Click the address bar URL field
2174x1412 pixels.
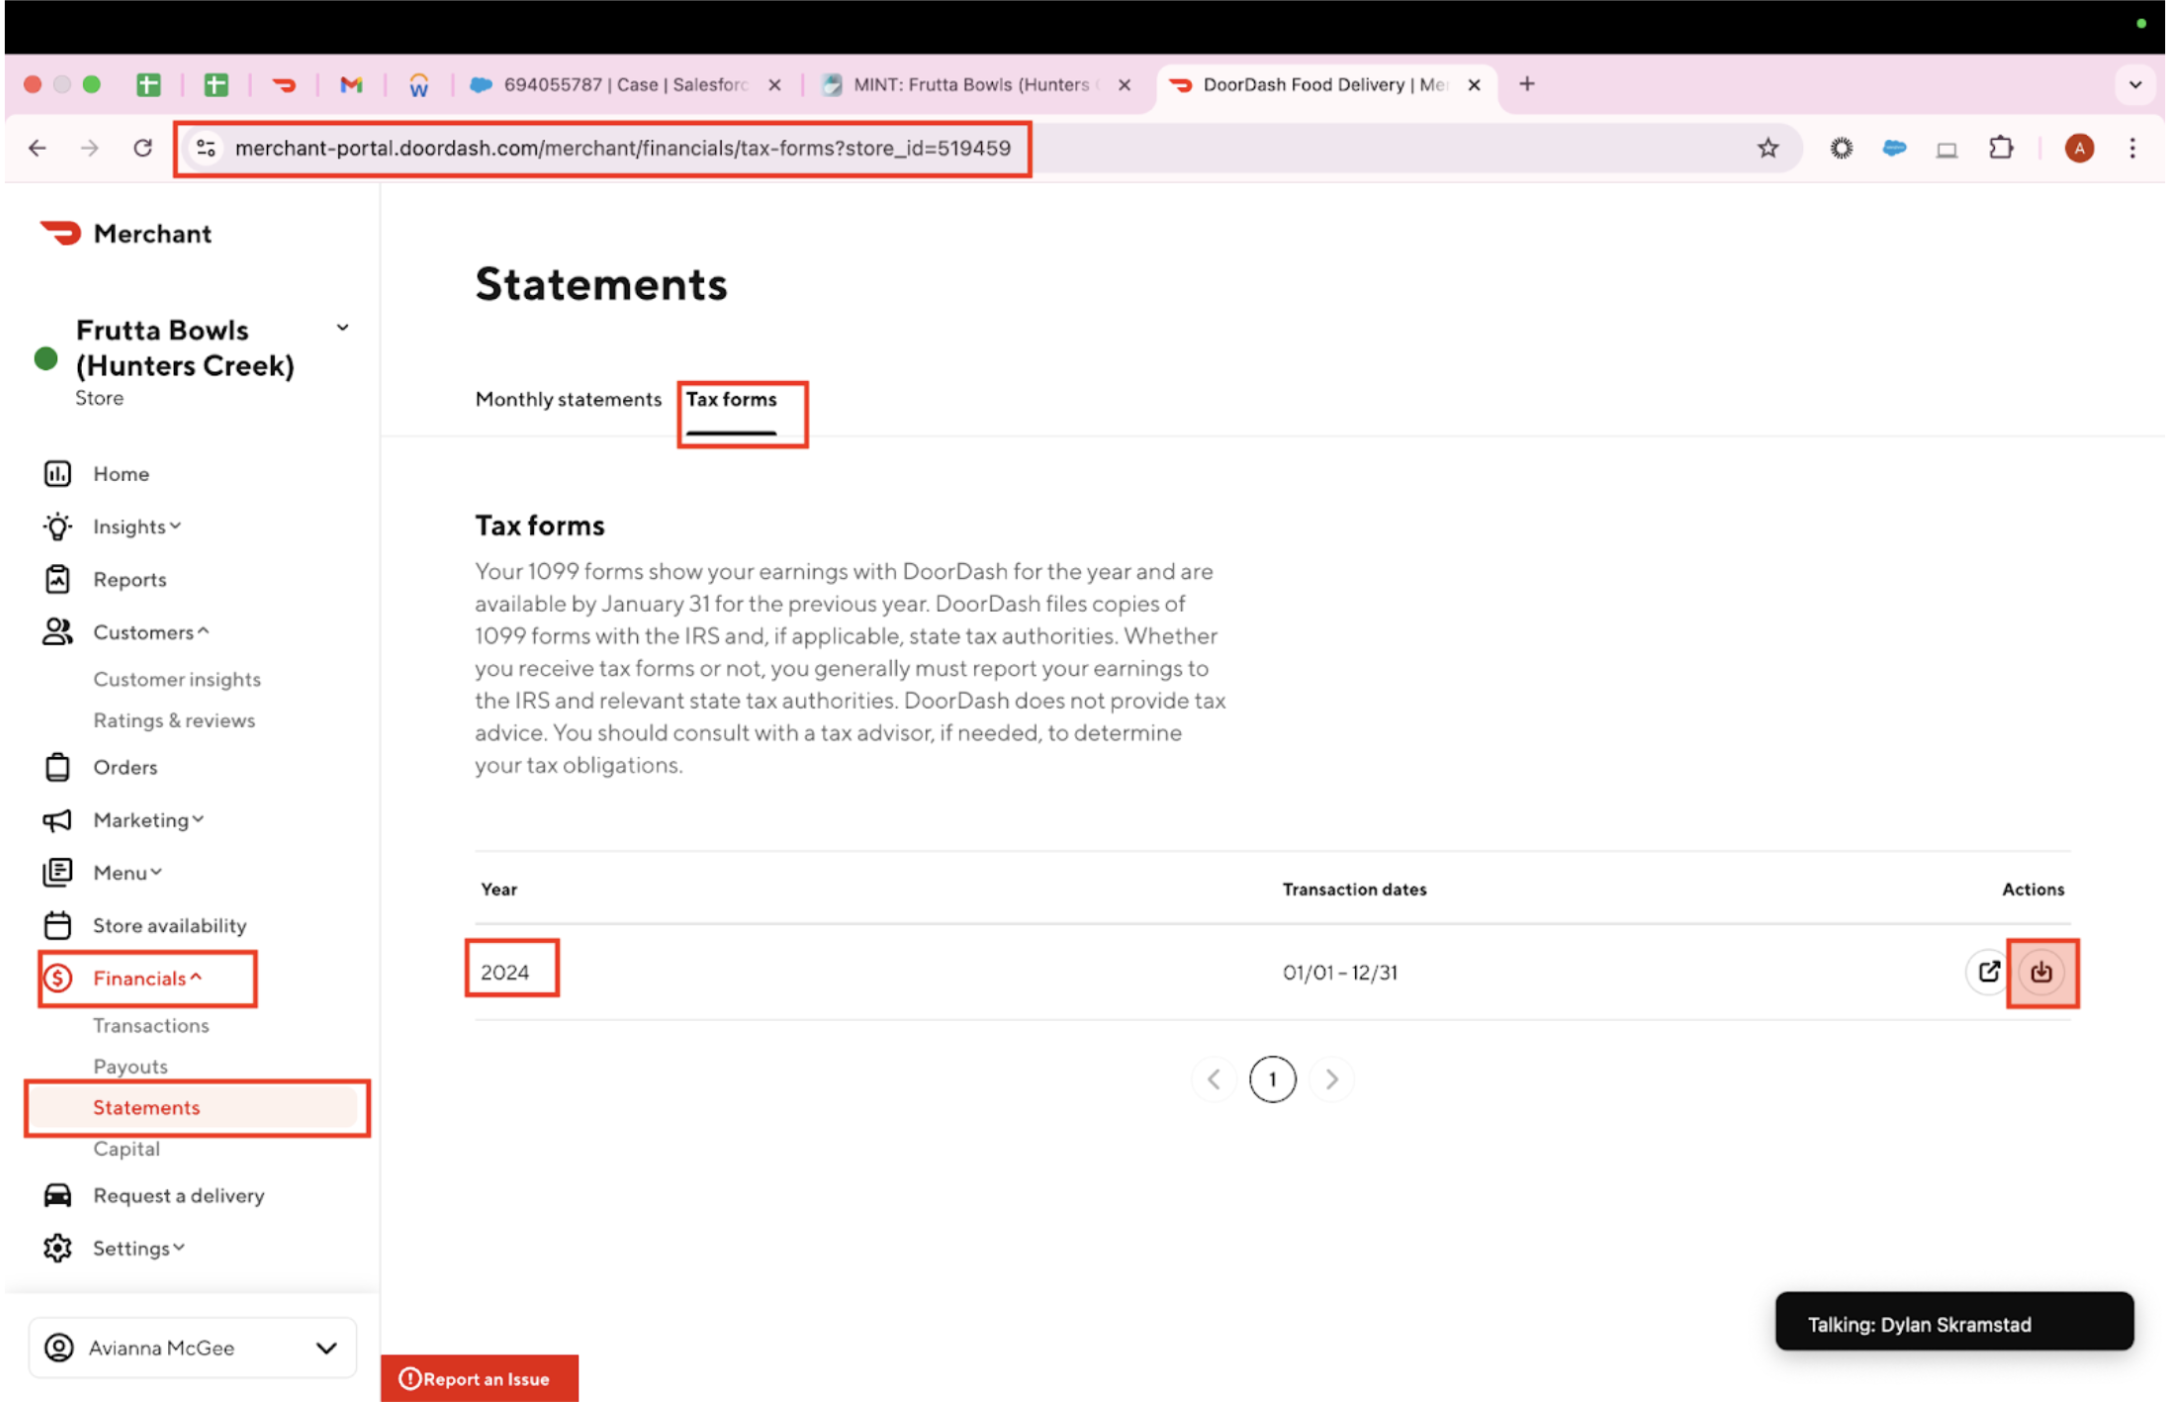coord(621,148)
